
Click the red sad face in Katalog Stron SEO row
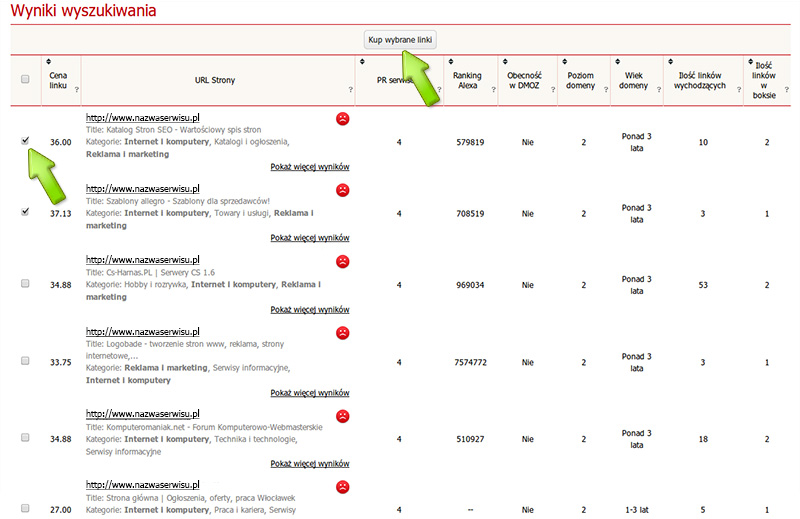click(343, 118)
